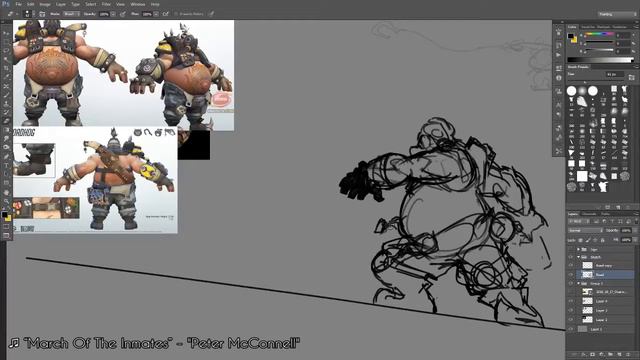Select the Rectangular Marquee tool
The image size is (640, 360).
6,42
